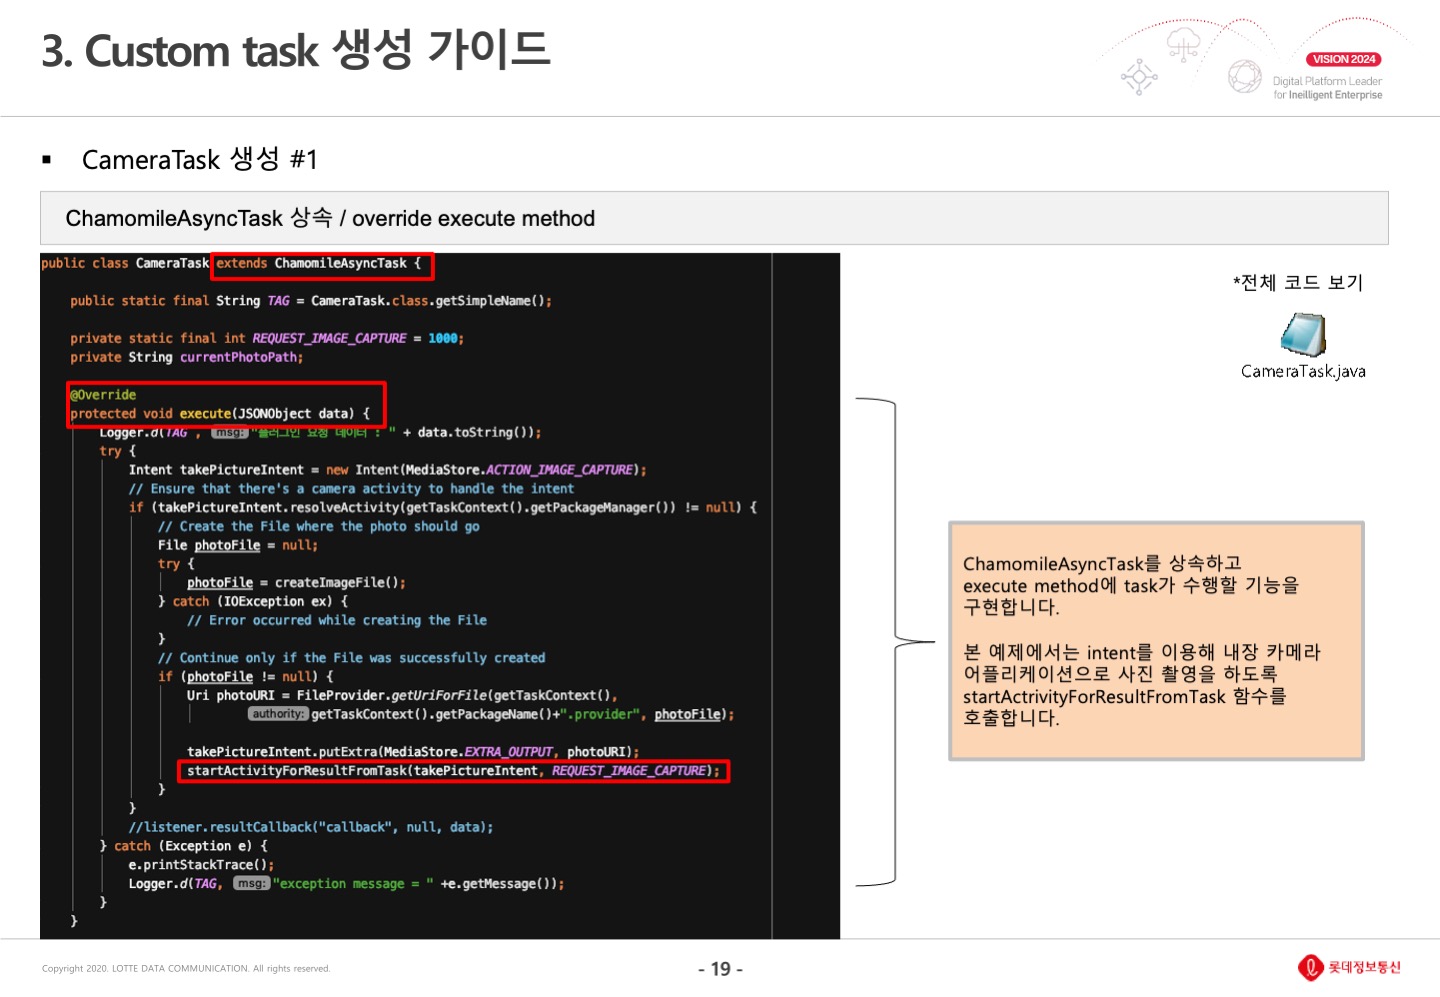Click the slide title '3. Custom task 생성 가이드'
1440x997 pixels.
tap(296, 50)
